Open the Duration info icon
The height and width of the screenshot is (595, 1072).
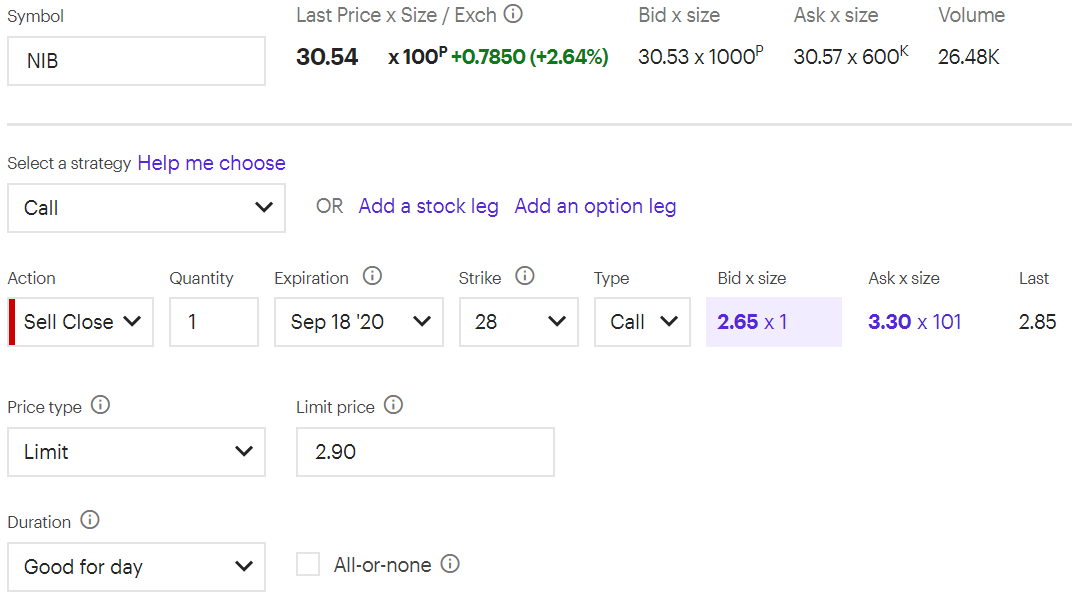[x=90, y=520]
